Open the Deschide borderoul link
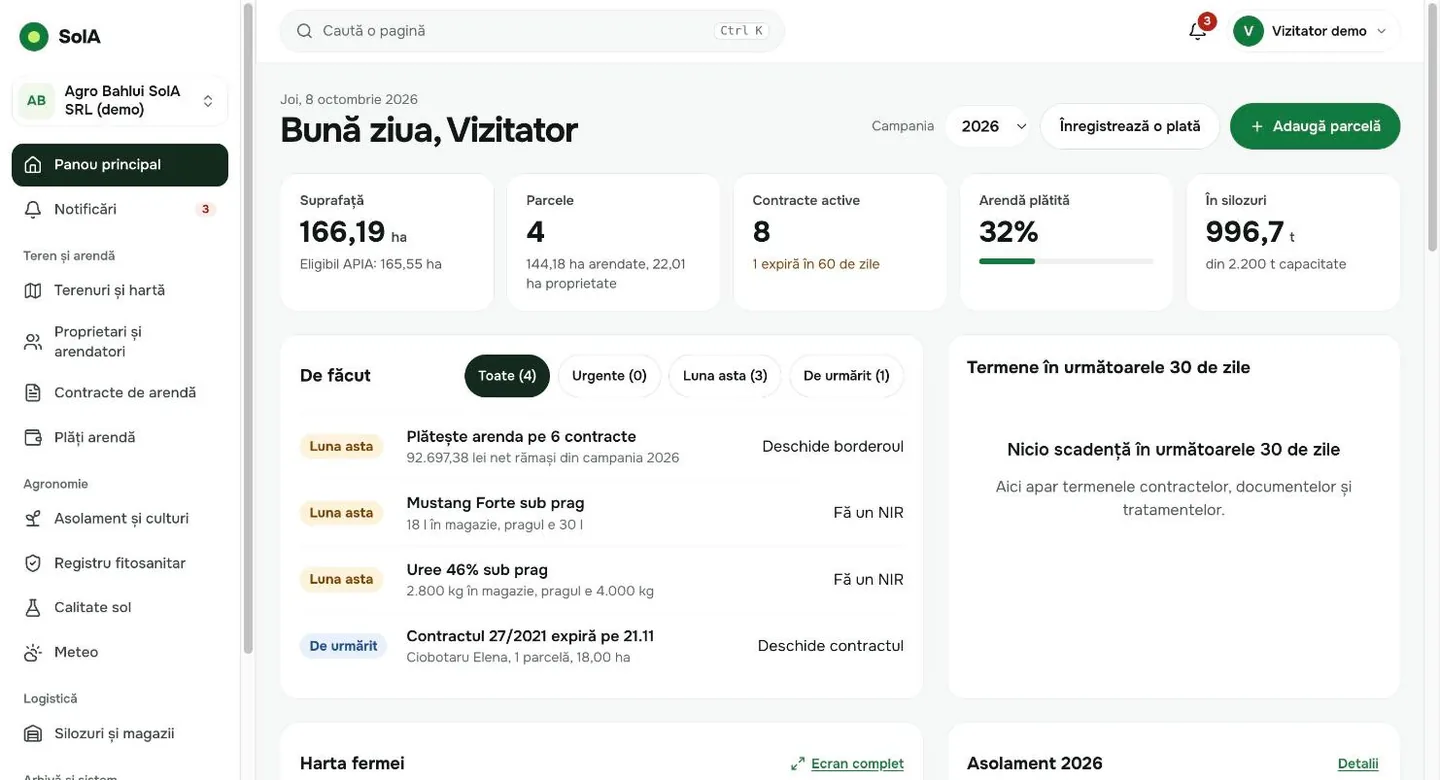The image size is (1440, 780). click(x=833, y=446)
